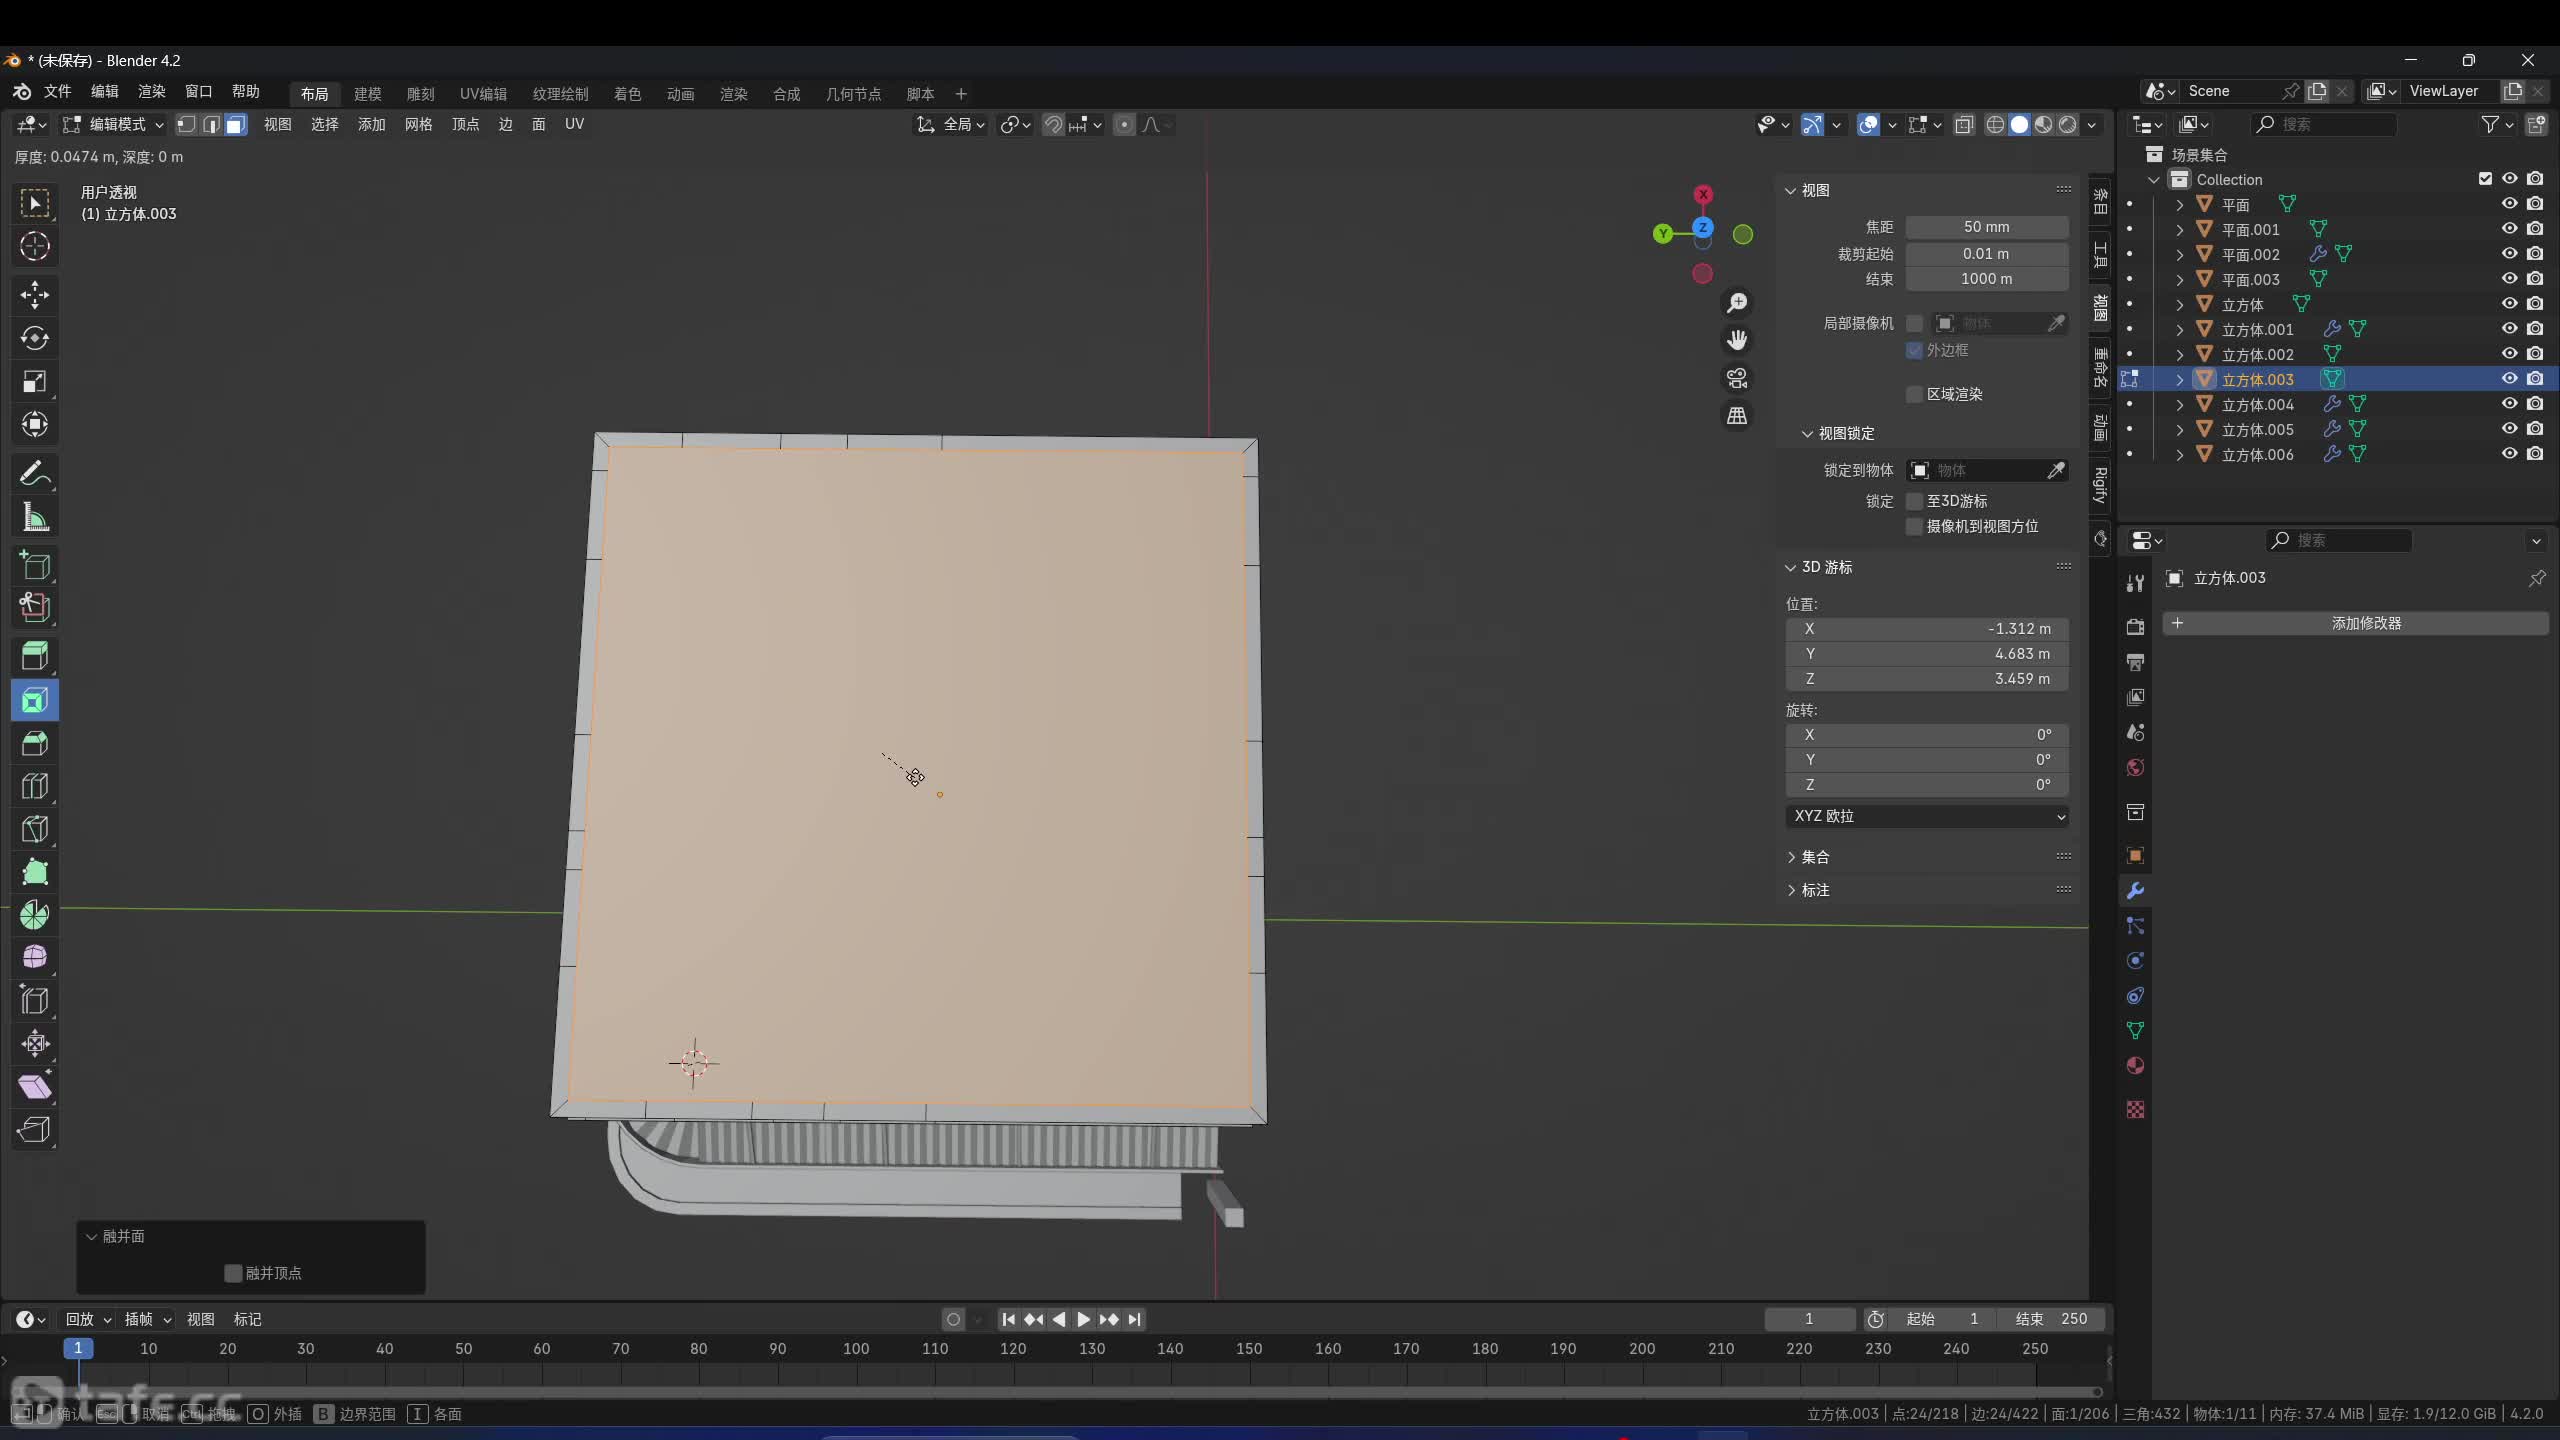Toggle the Collection exclude checkbox

click(x=2485, y=179)
